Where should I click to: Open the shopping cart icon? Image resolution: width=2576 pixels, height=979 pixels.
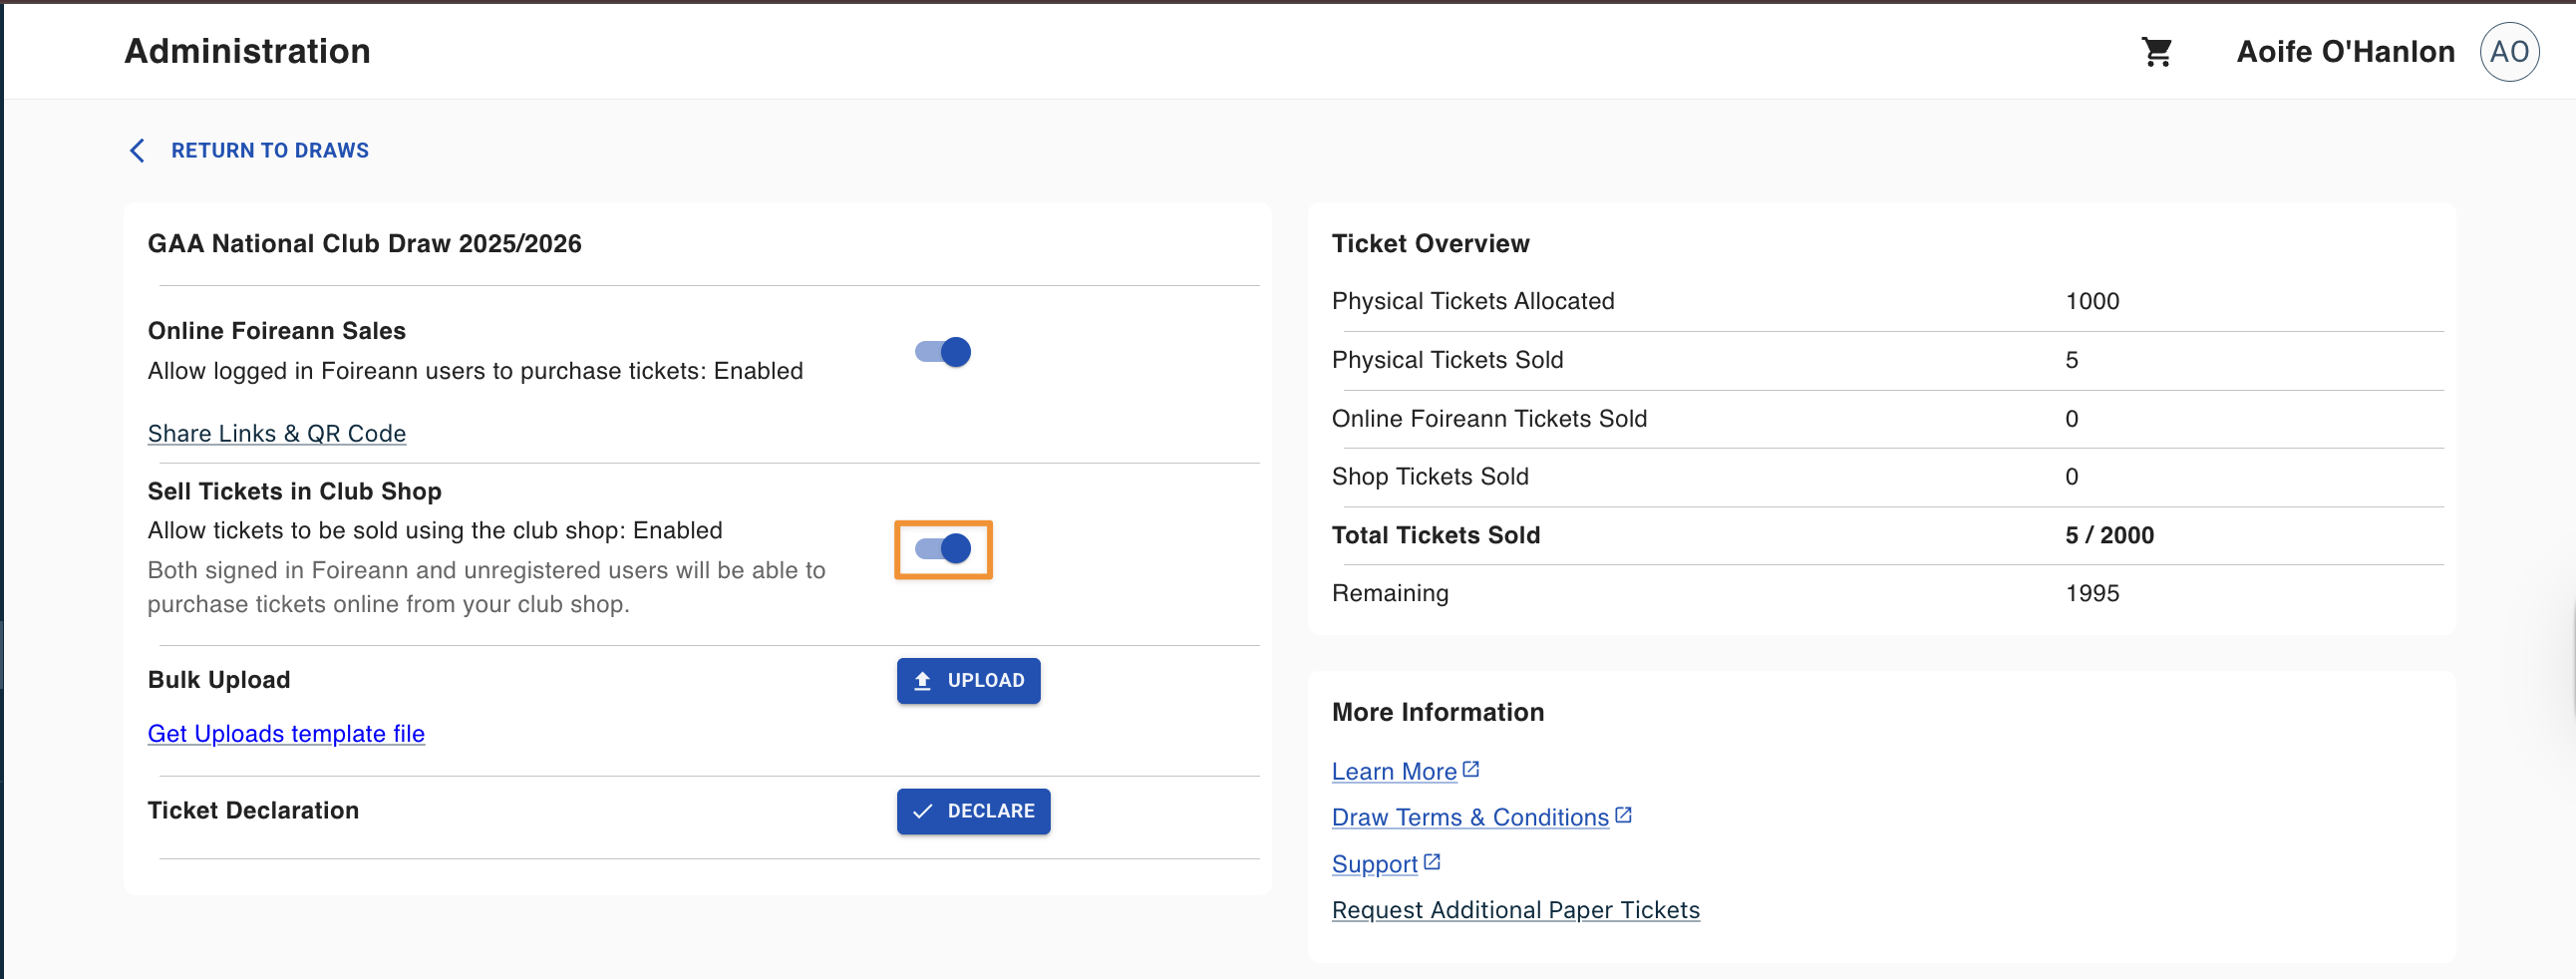coord(2156,51)
